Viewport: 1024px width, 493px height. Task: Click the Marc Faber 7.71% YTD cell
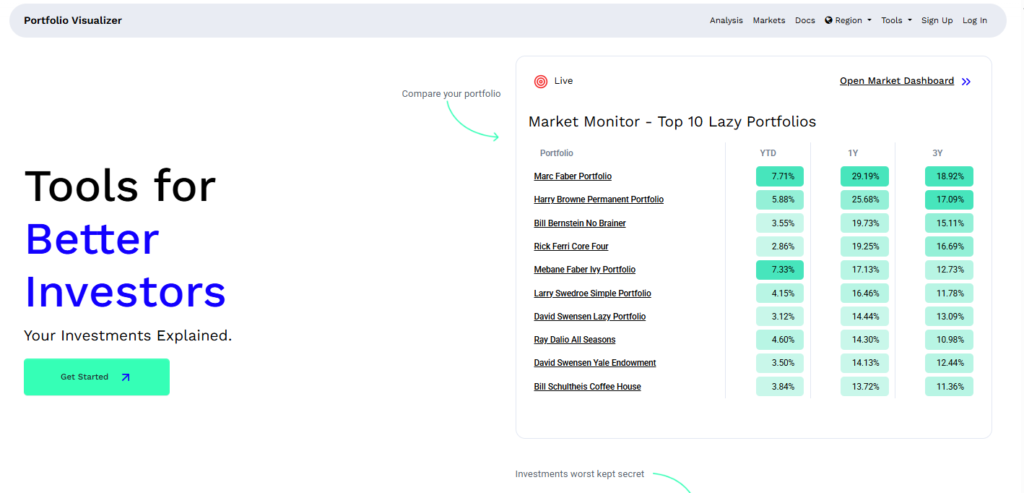780,176
